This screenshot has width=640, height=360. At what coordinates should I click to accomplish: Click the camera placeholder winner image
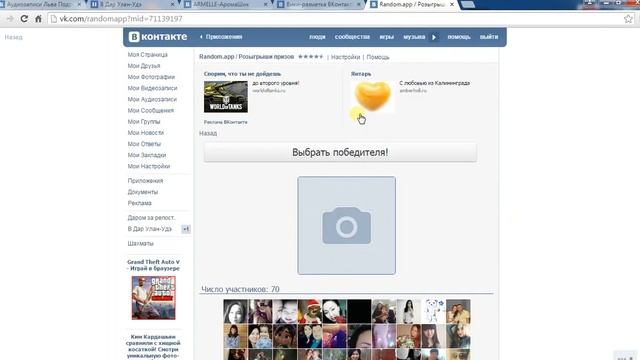click(x=347, y=225)
